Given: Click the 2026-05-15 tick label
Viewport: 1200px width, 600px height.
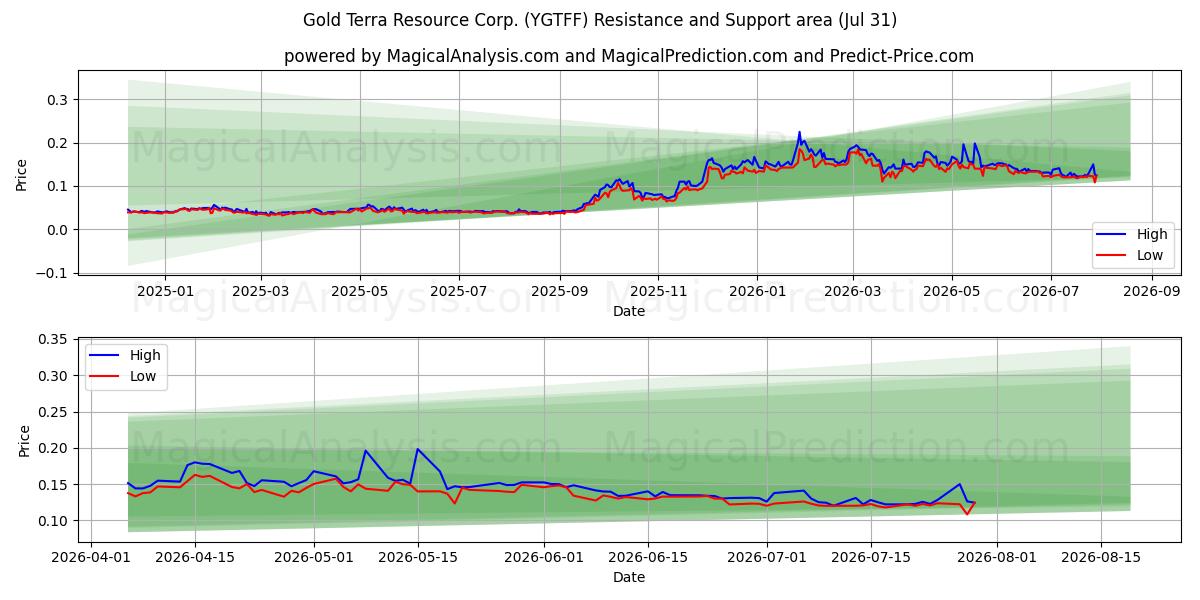Looking at the screenshot, I should [x=417, y=558].
